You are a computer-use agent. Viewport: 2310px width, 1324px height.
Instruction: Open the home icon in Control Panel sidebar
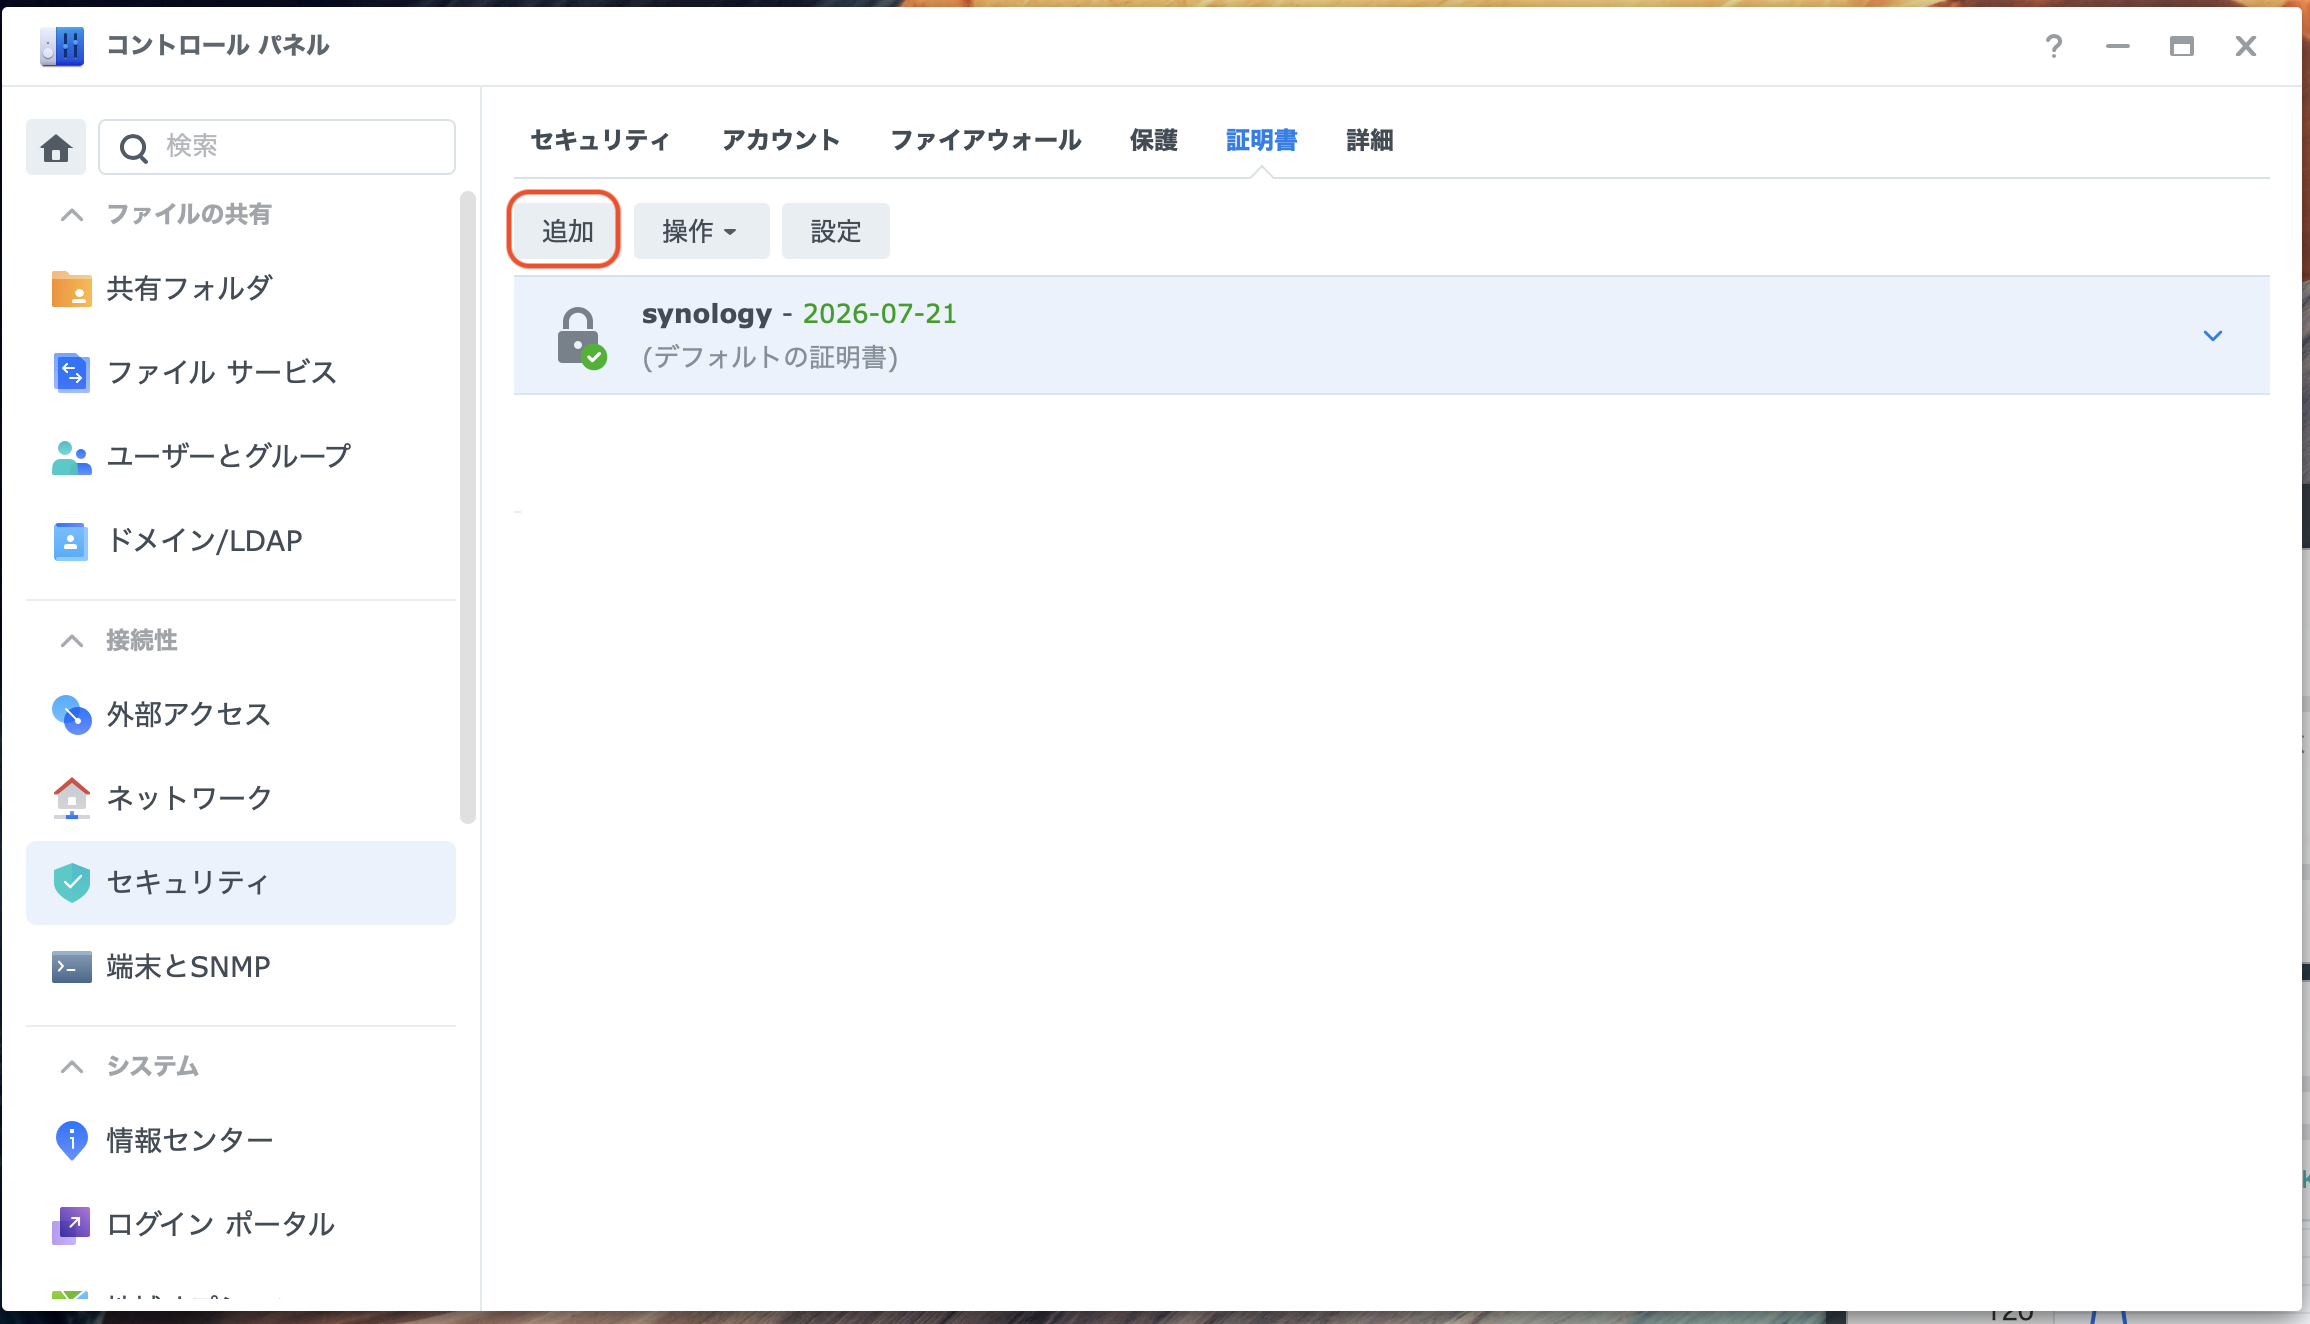pos(55,146)
